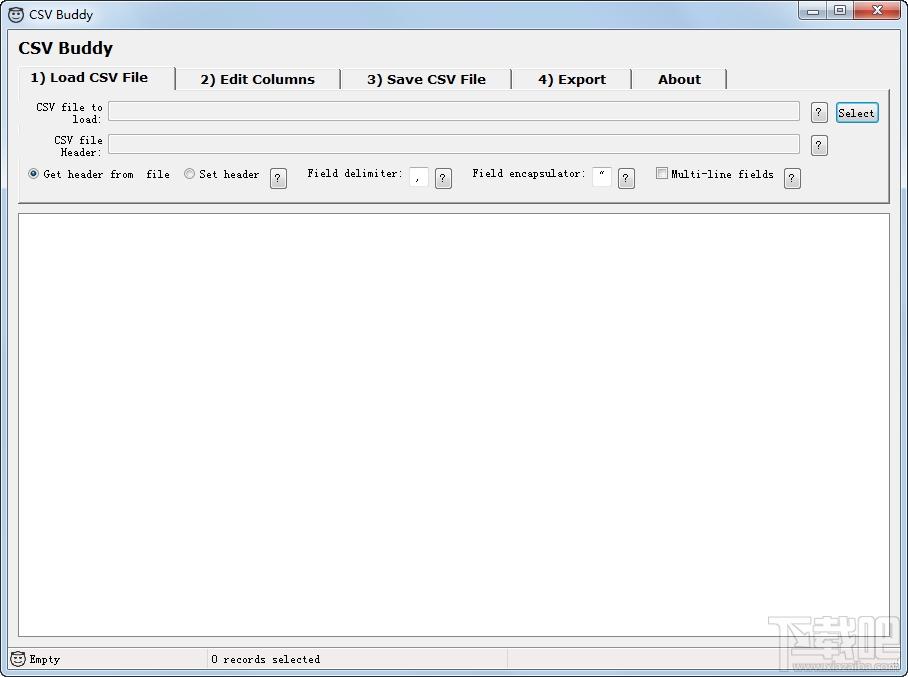
Task: Click help icon beside CSV file Header
Action: (819, 145)
